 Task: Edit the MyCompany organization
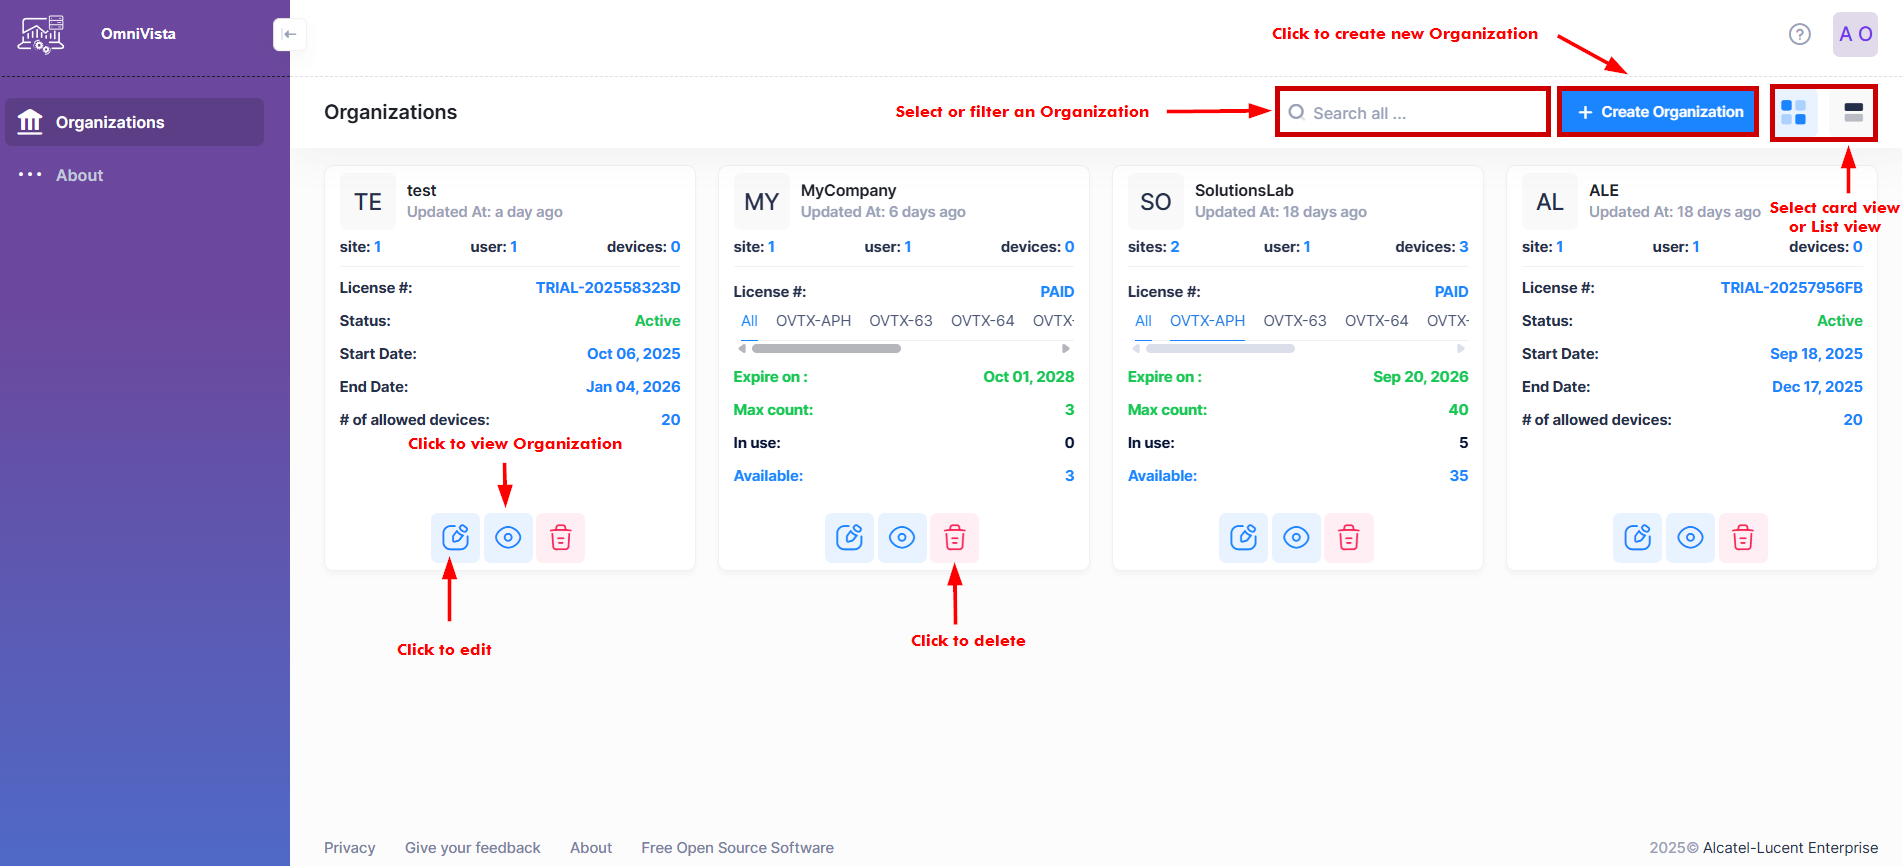[x=849, y=538]
